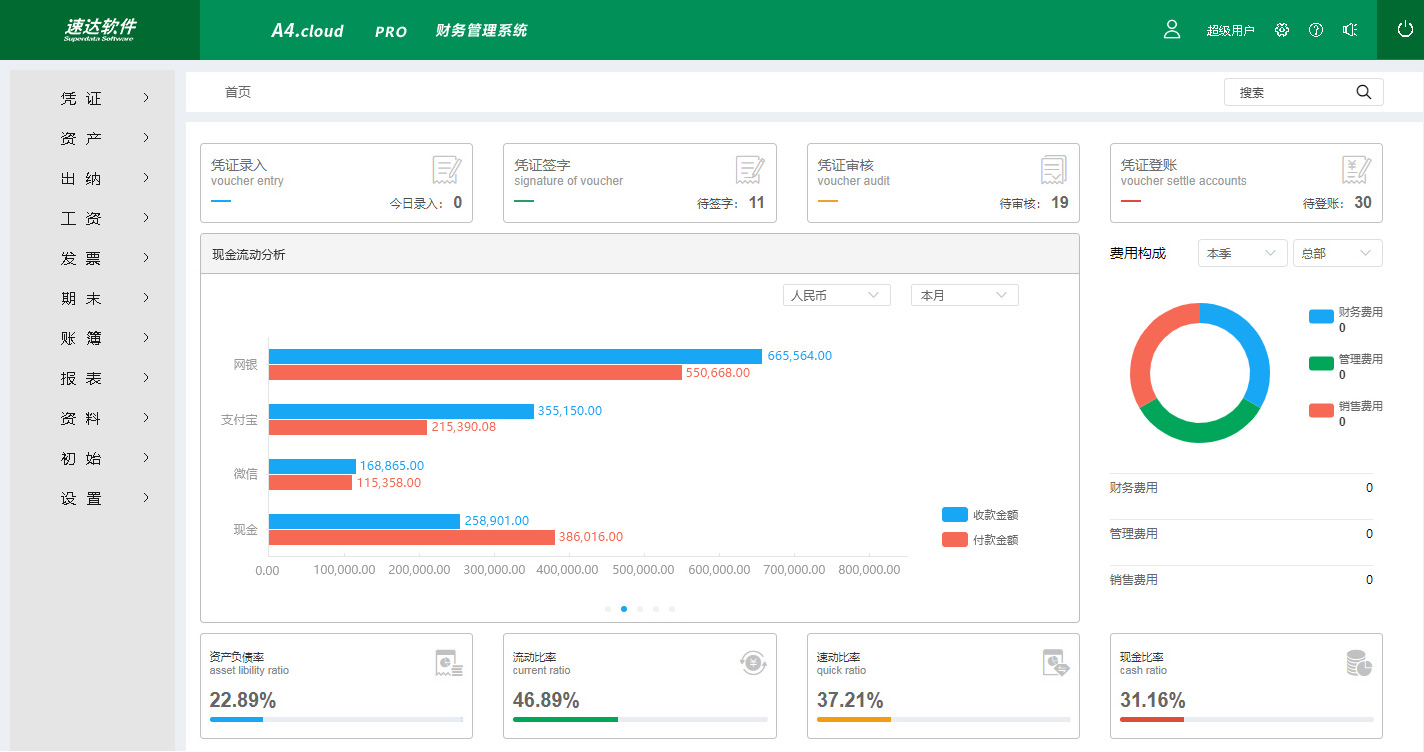Click the search magnifier icon
The height and width of the screenshot is (752, 1424).
1363,92
